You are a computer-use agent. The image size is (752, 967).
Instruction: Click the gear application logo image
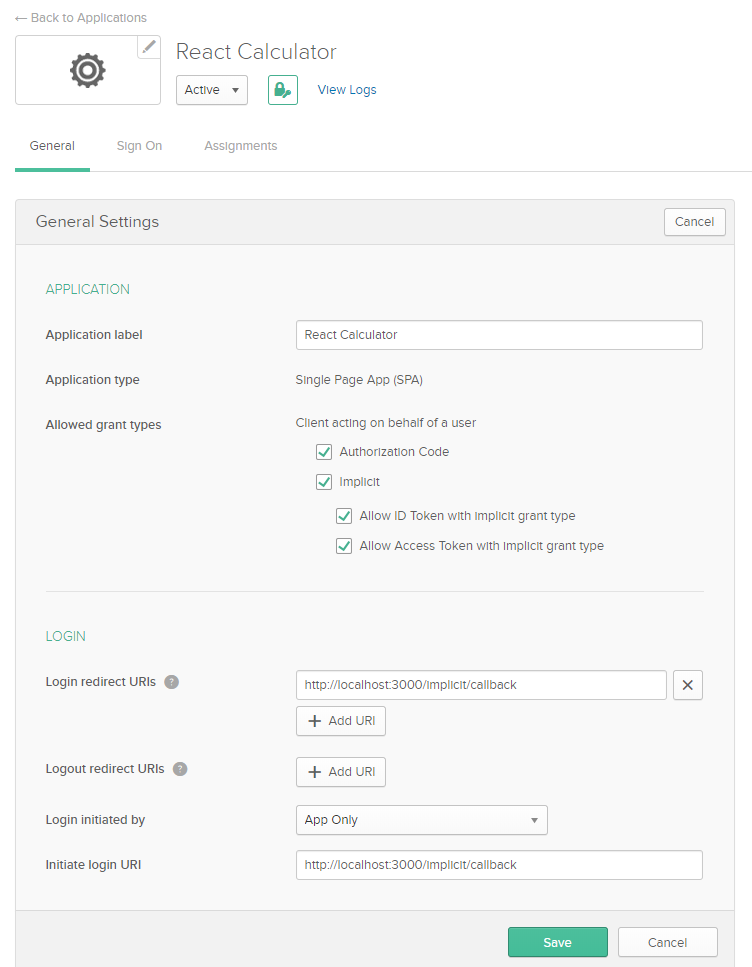pos(87,70)
